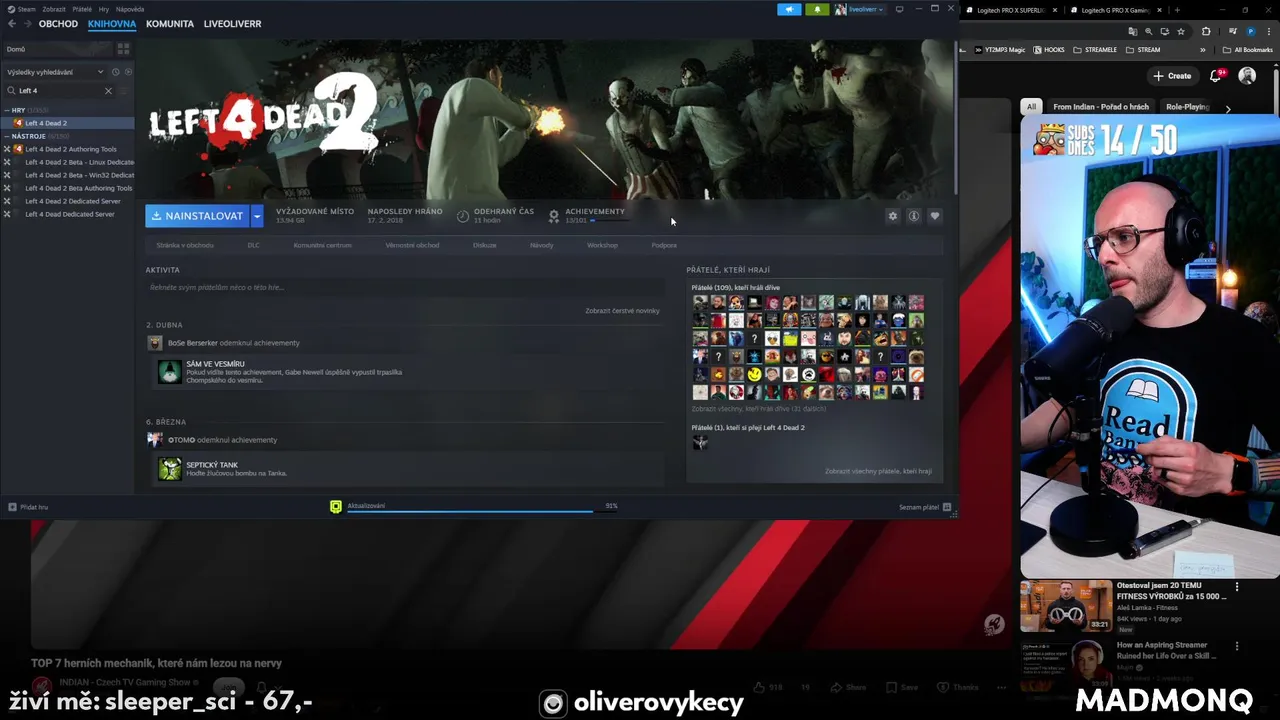This screenshot has height=720, width=1280.
Task: Collapse the NÁSTROJE category
Action: tap(7, 136)
